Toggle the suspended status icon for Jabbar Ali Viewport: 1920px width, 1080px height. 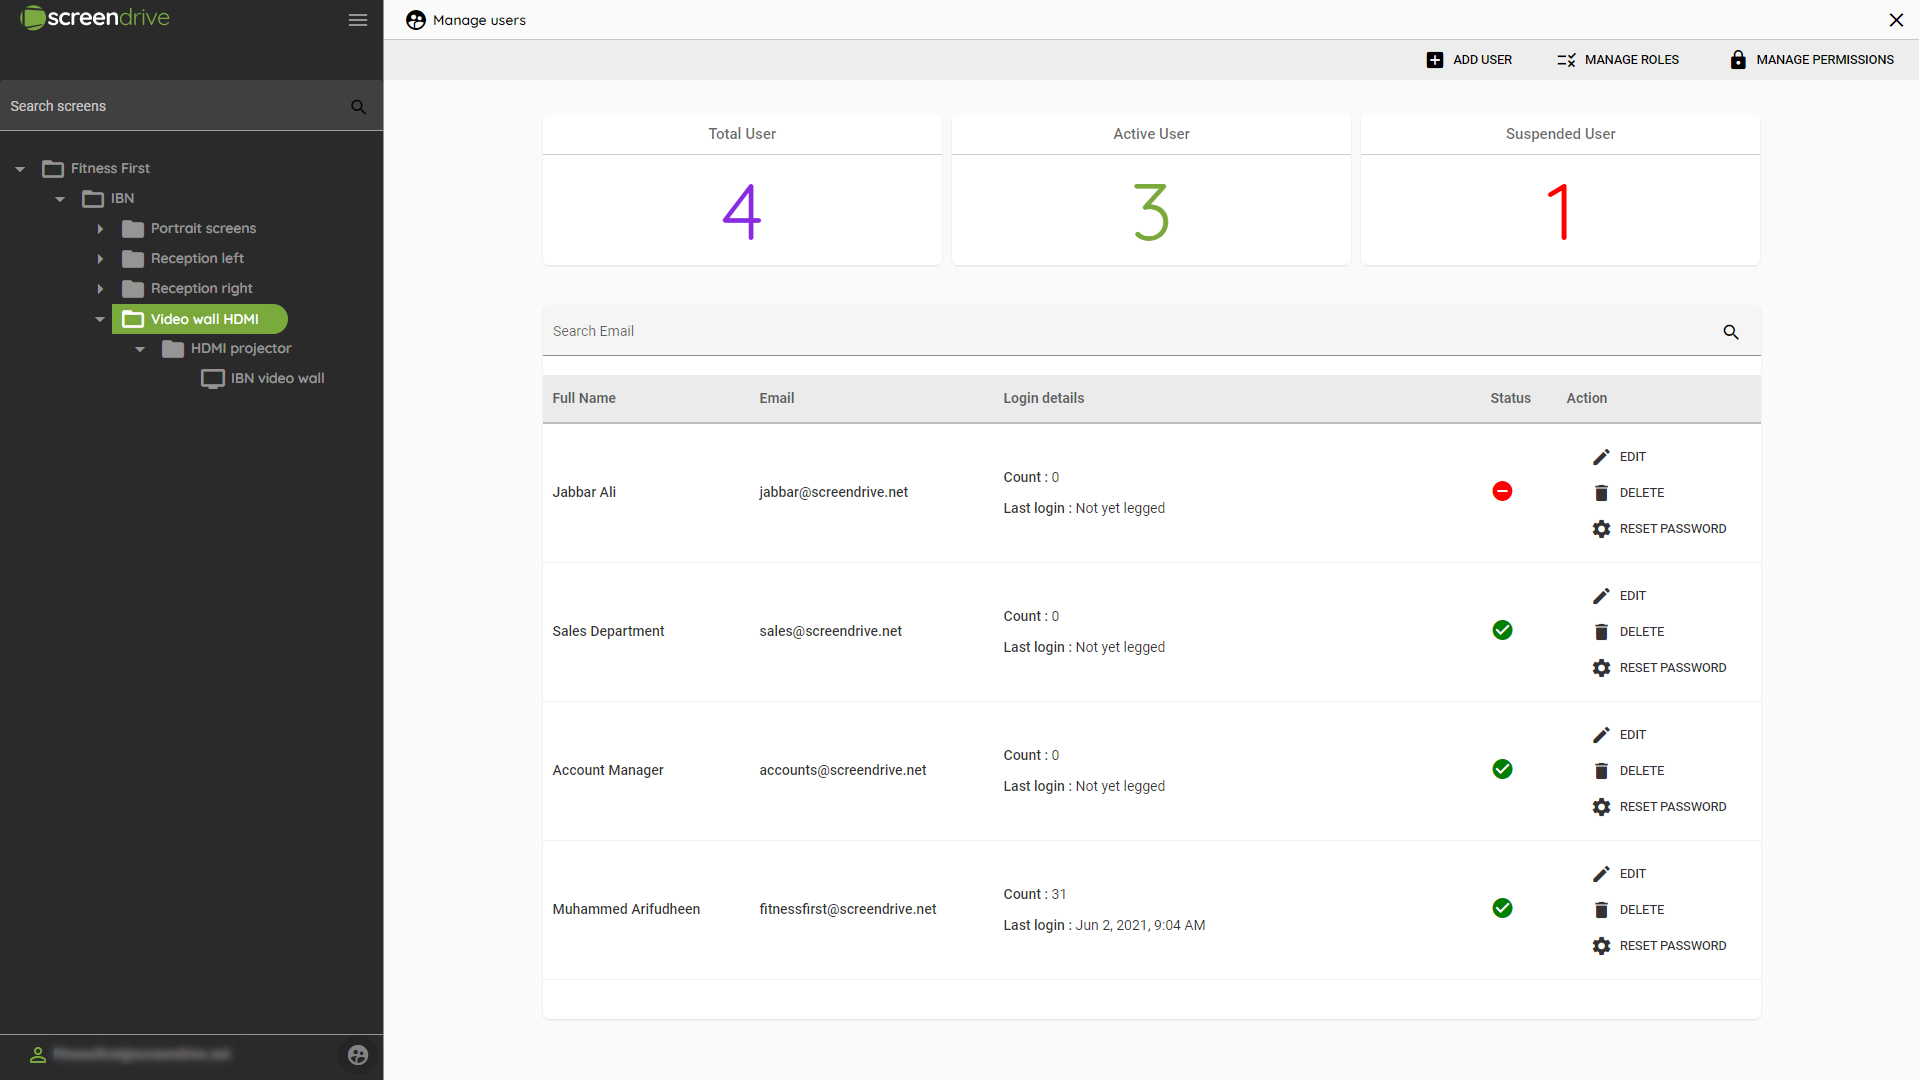[x=1502, y=491]
